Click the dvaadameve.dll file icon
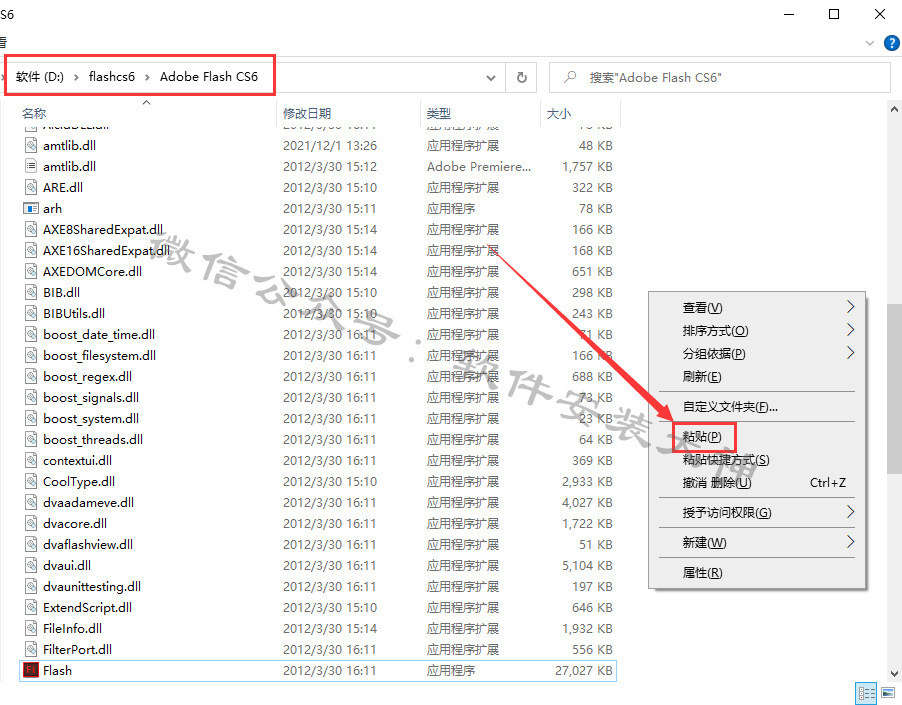Viewport: 902px width, 705px height. click(x=30, y=503)
